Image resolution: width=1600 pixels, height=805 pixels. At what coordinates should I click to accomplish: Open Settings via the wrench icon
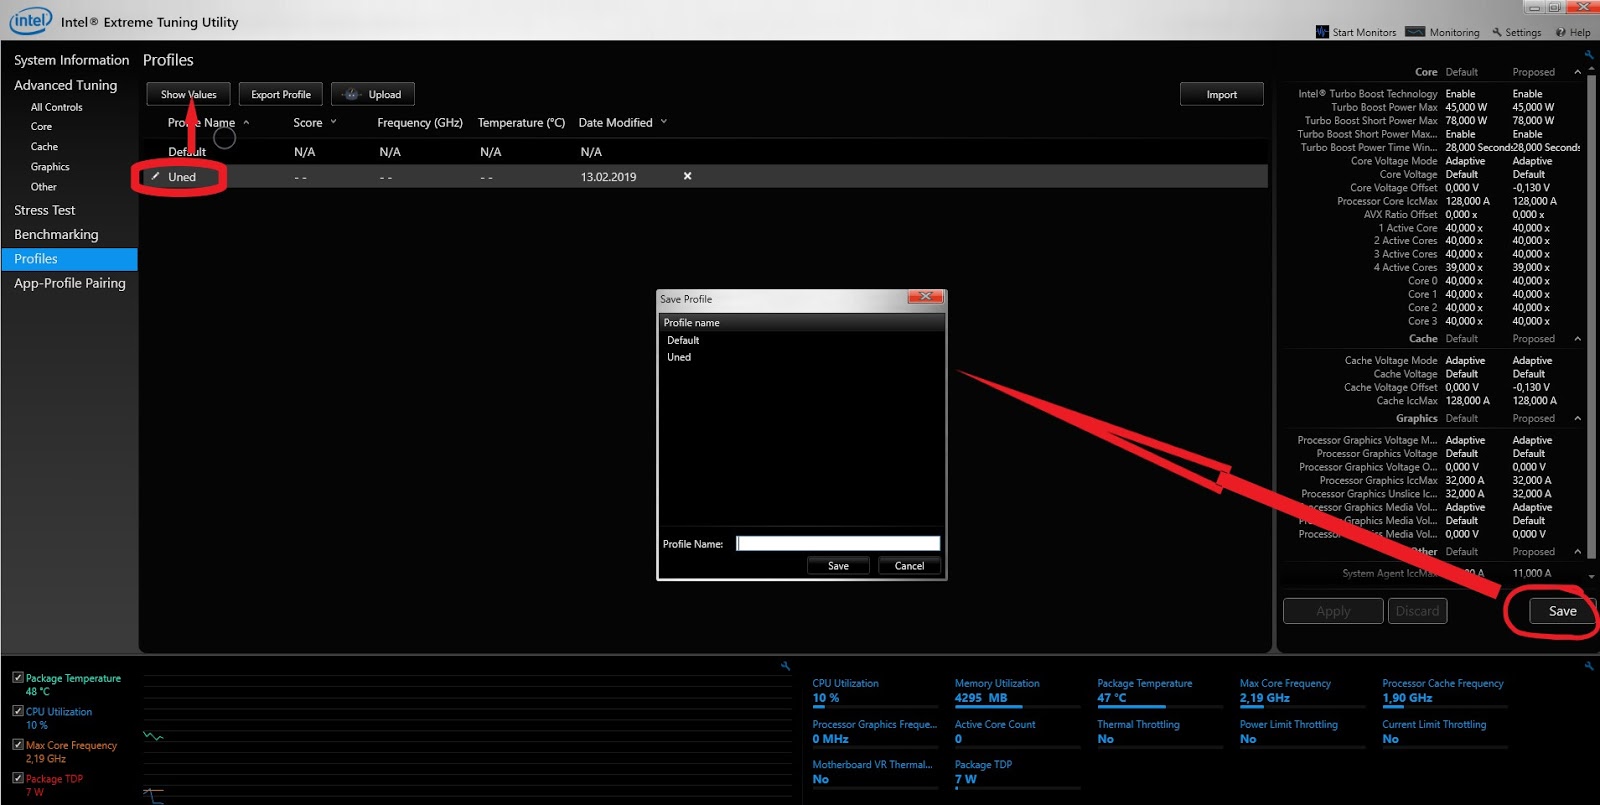[1497, 32]
